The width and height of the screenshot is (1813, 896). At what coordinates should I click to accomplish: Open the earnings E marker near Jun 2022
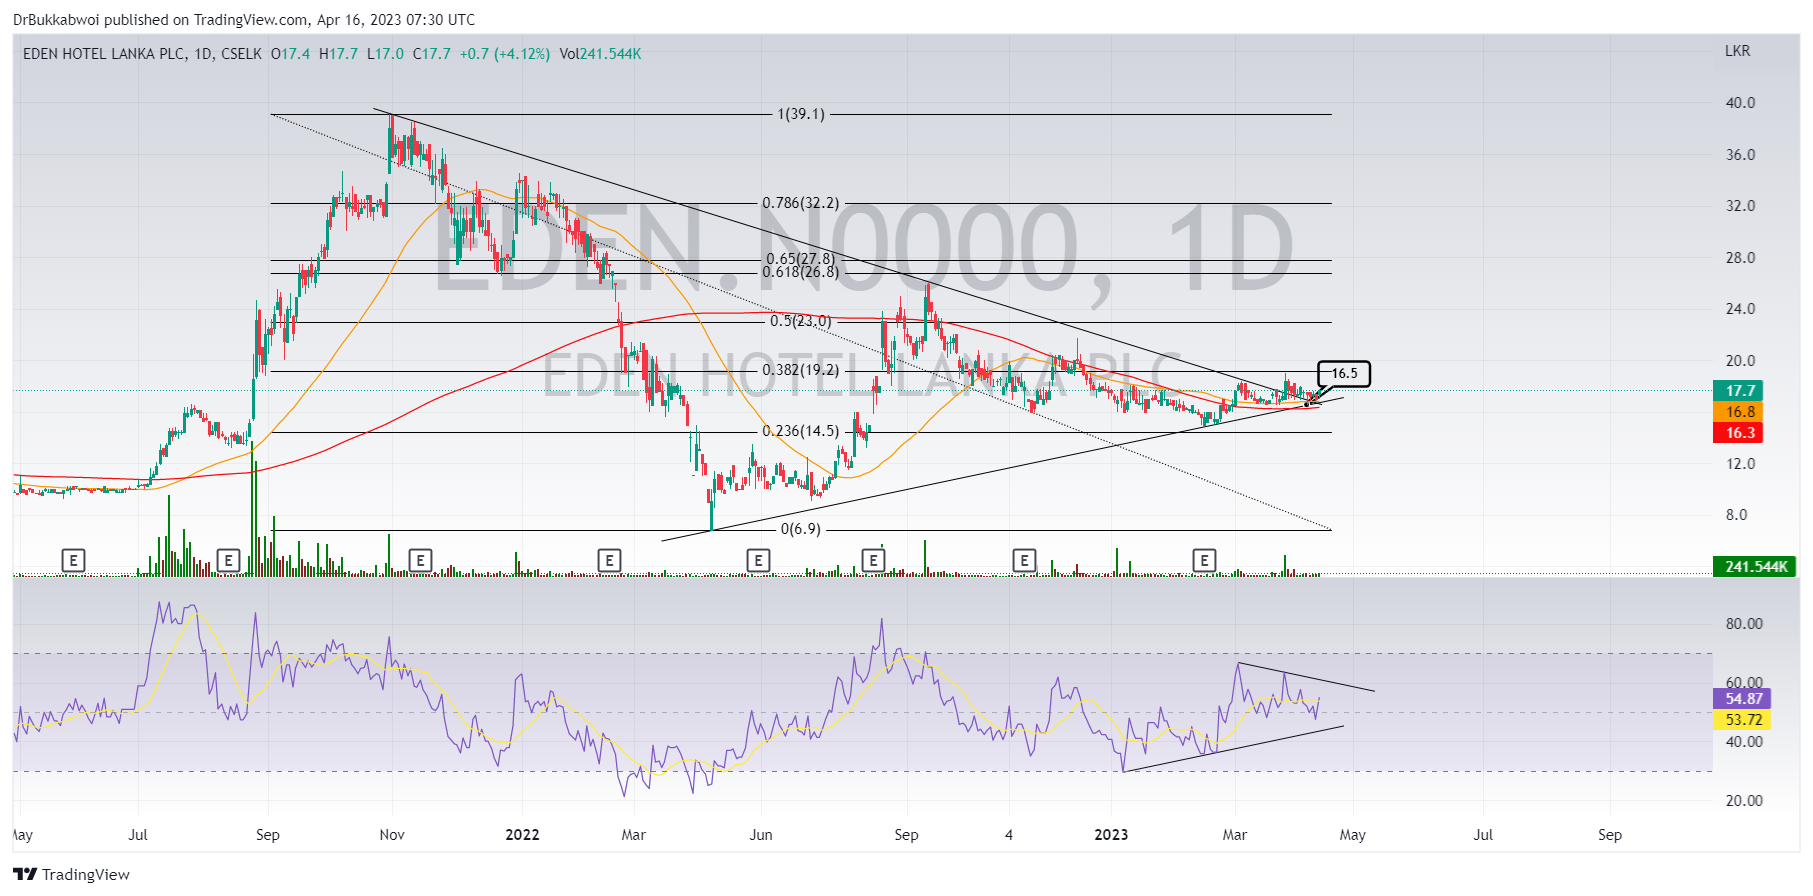click(758, 560)
